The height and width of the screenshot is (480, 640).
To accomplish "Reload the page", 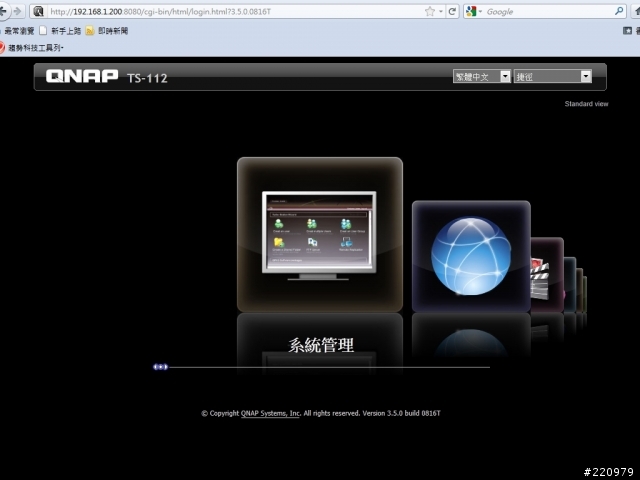I will click(452, 11).
